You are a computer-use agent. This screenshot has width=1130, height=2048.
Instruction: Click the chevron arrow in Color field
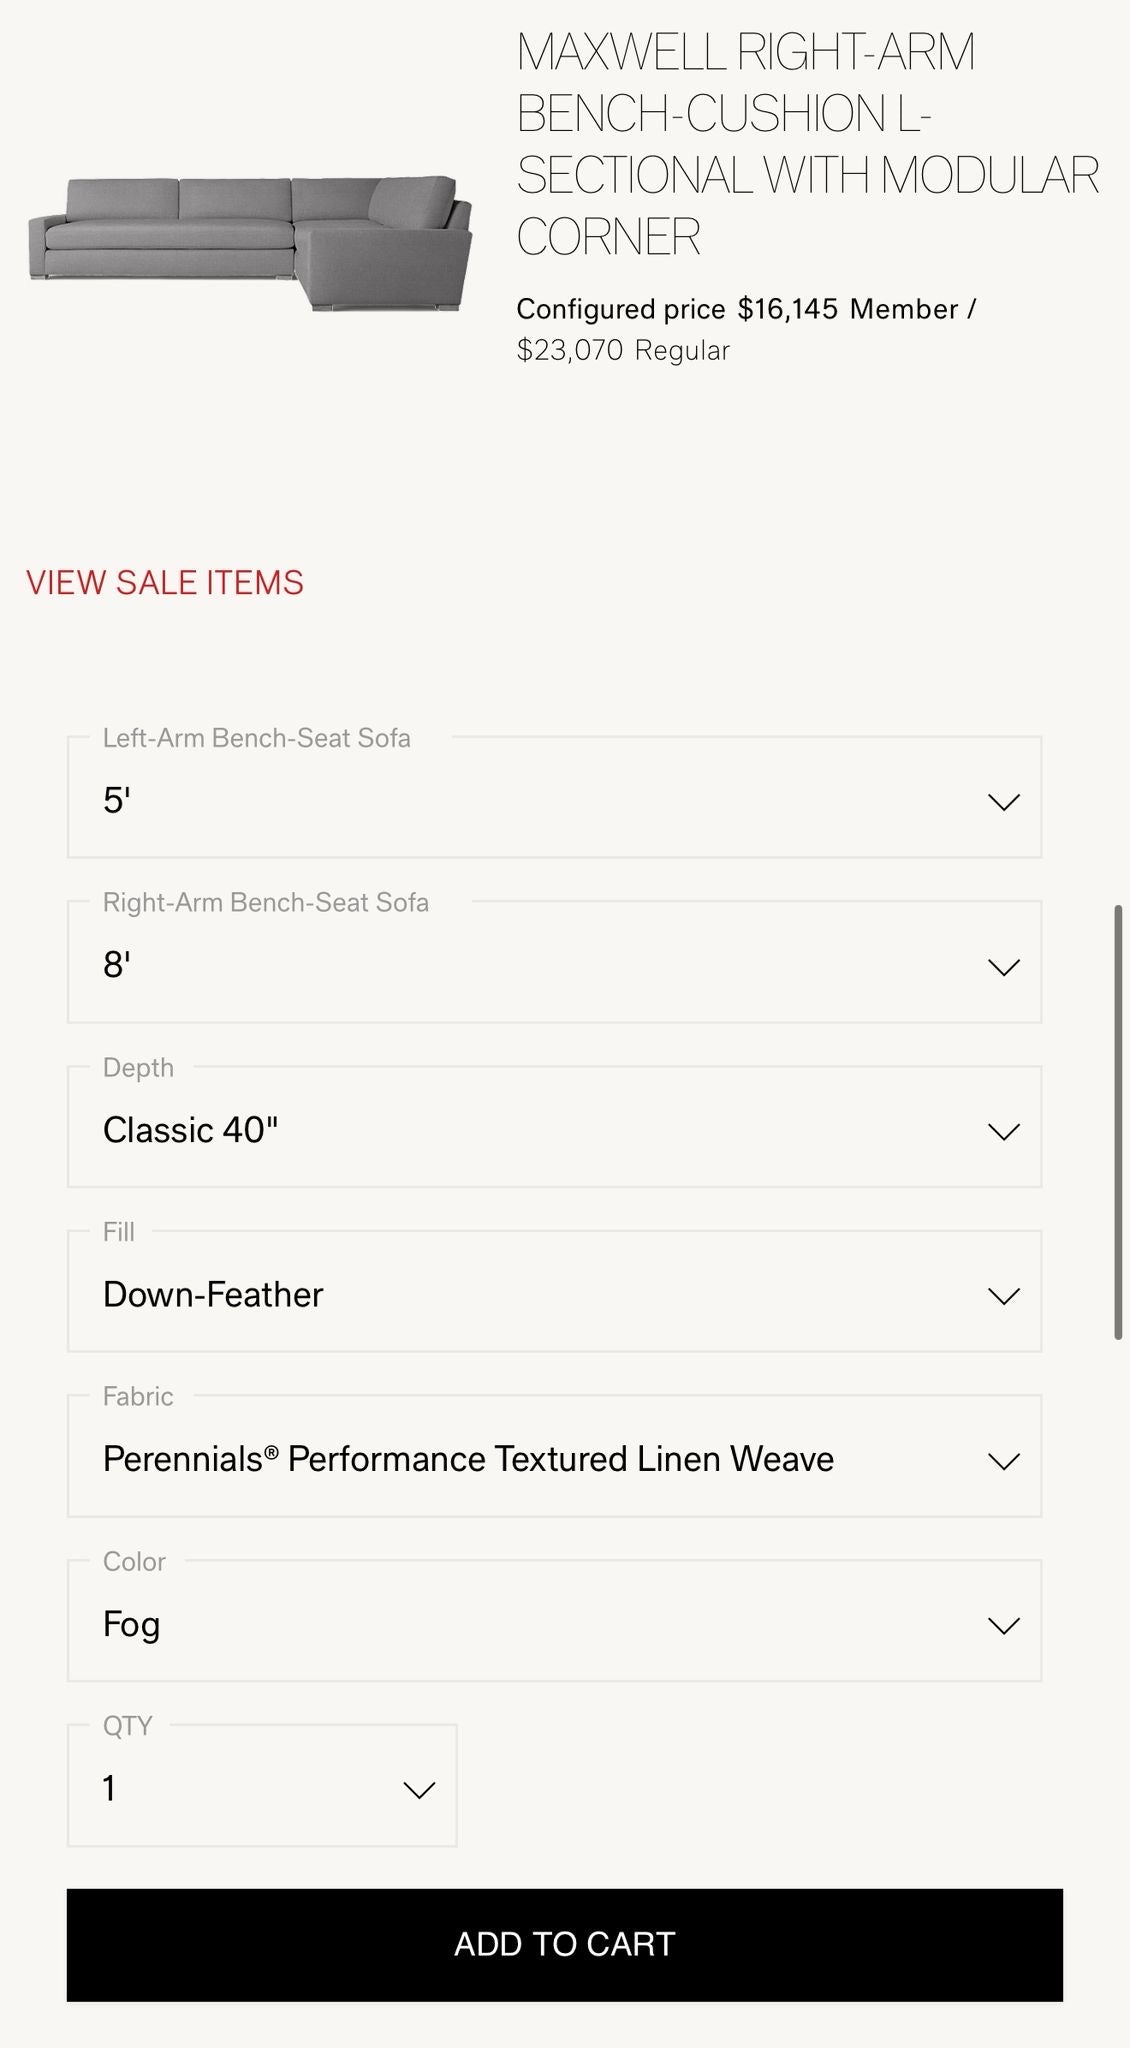1003,1626
